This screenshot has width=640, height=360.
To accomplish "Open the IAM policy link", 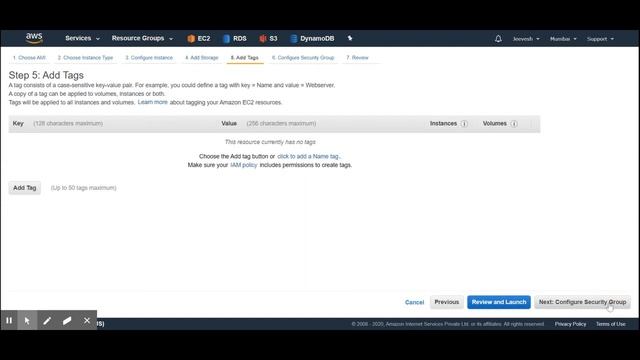I will (244, 165).
